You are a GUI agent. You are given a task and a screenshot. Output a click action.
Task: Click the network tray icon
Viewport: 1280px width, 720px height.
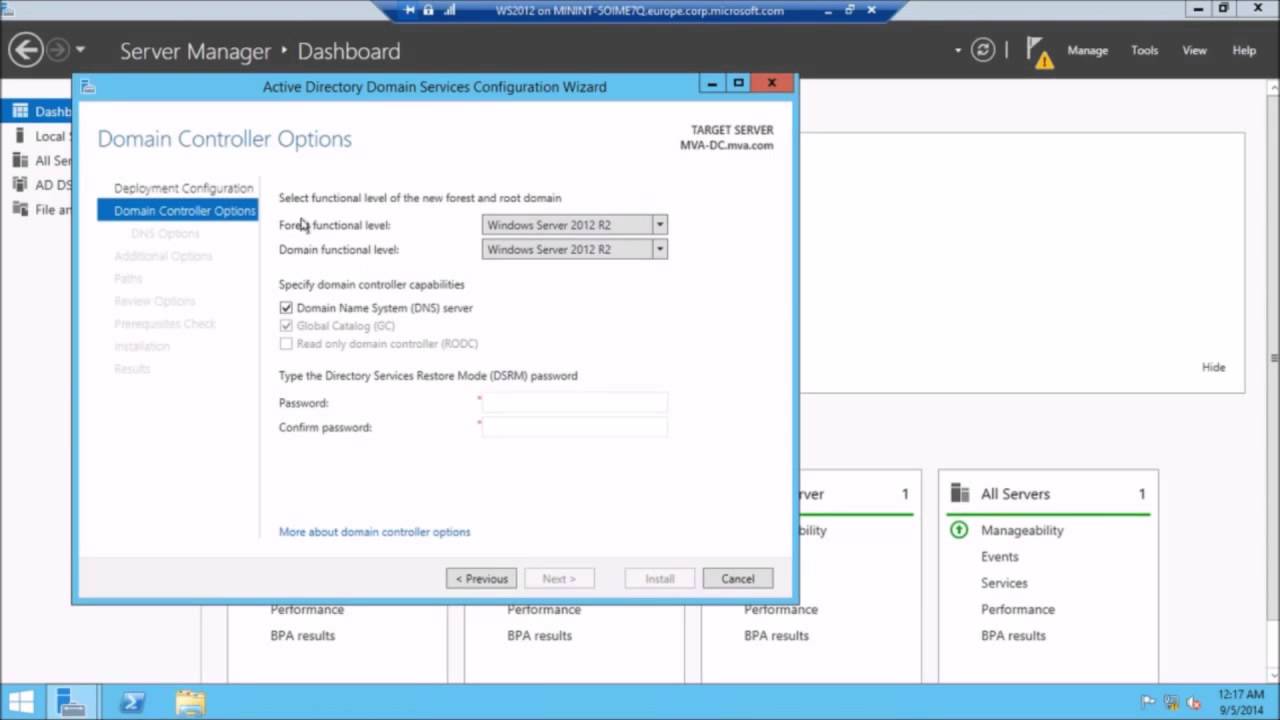tap(1170, 702)
